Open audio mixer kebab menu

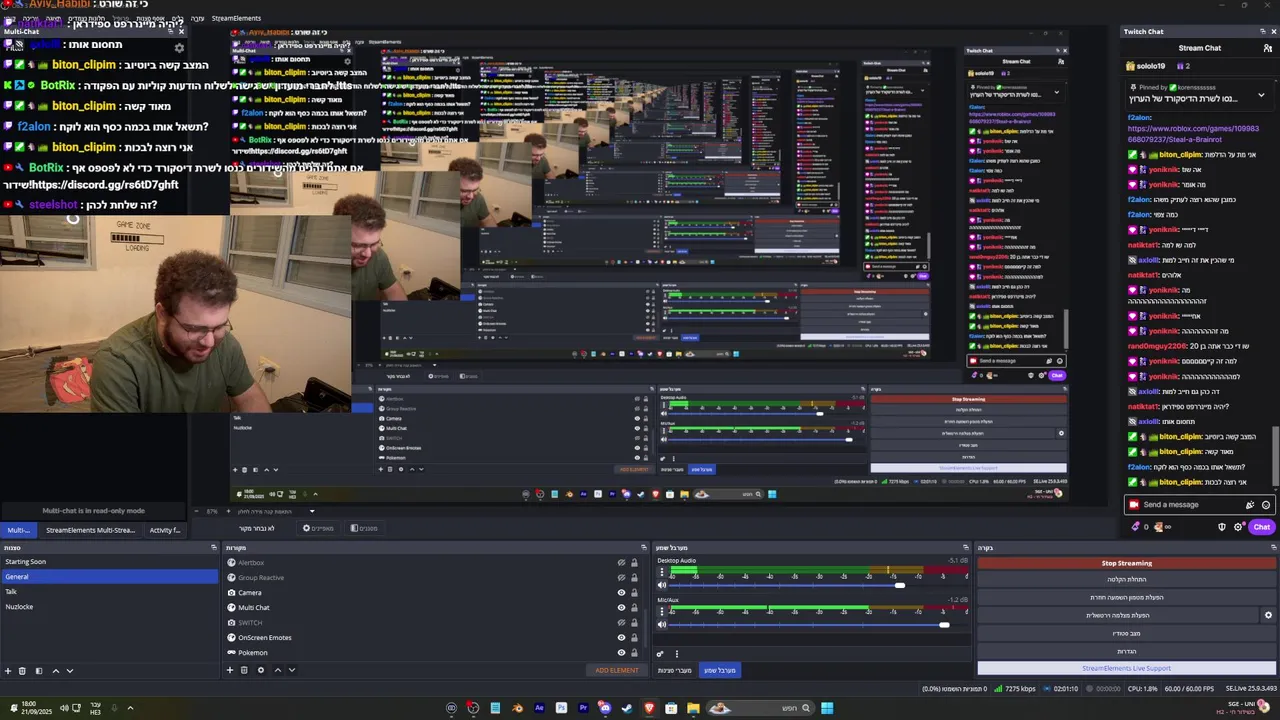[x=676, y=654]
